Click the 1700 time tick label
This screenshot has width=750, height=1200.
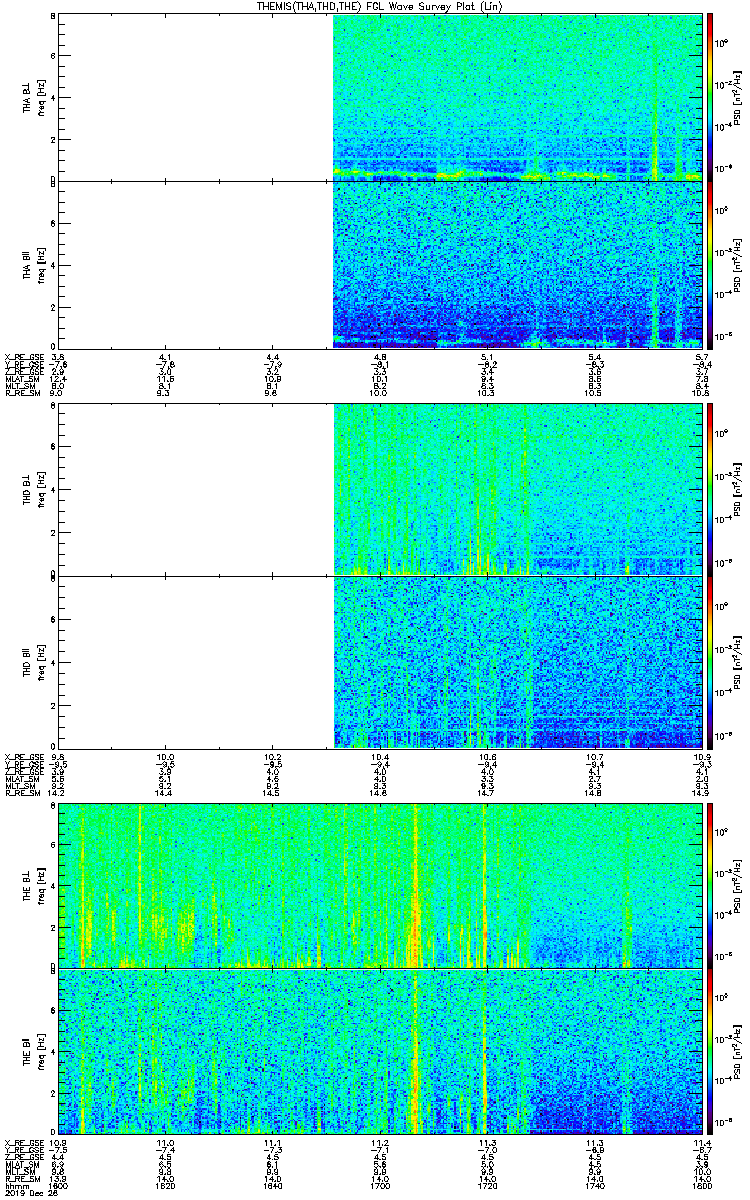(x=379, y=1184)
